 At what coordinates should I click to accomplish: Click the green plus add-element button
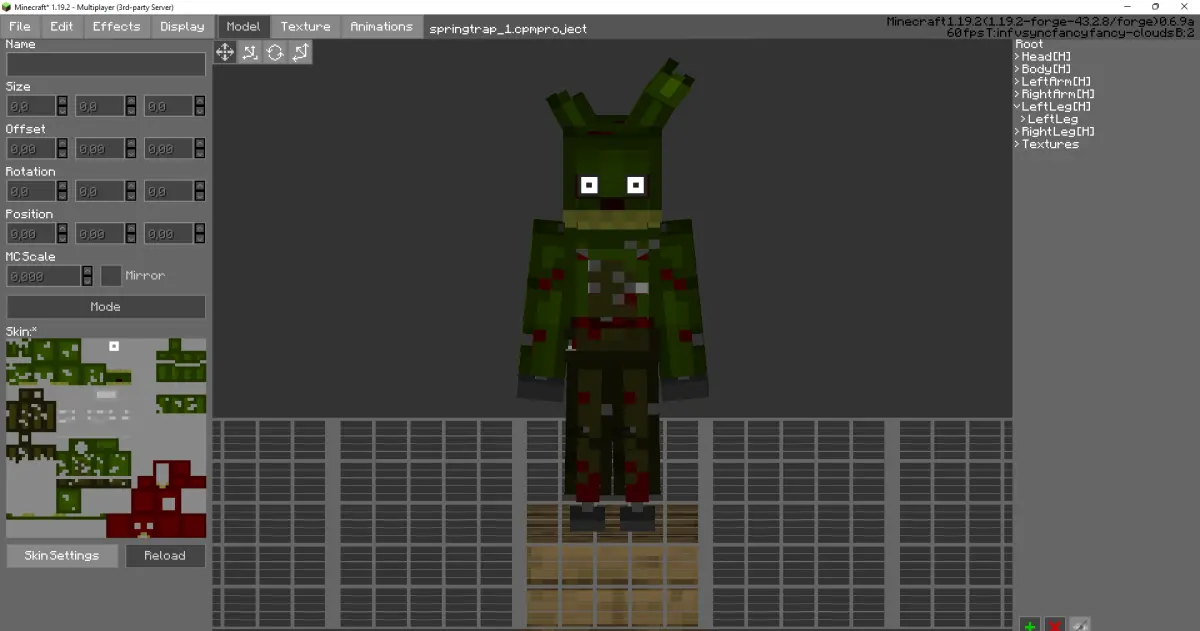tap(1030, 625)
